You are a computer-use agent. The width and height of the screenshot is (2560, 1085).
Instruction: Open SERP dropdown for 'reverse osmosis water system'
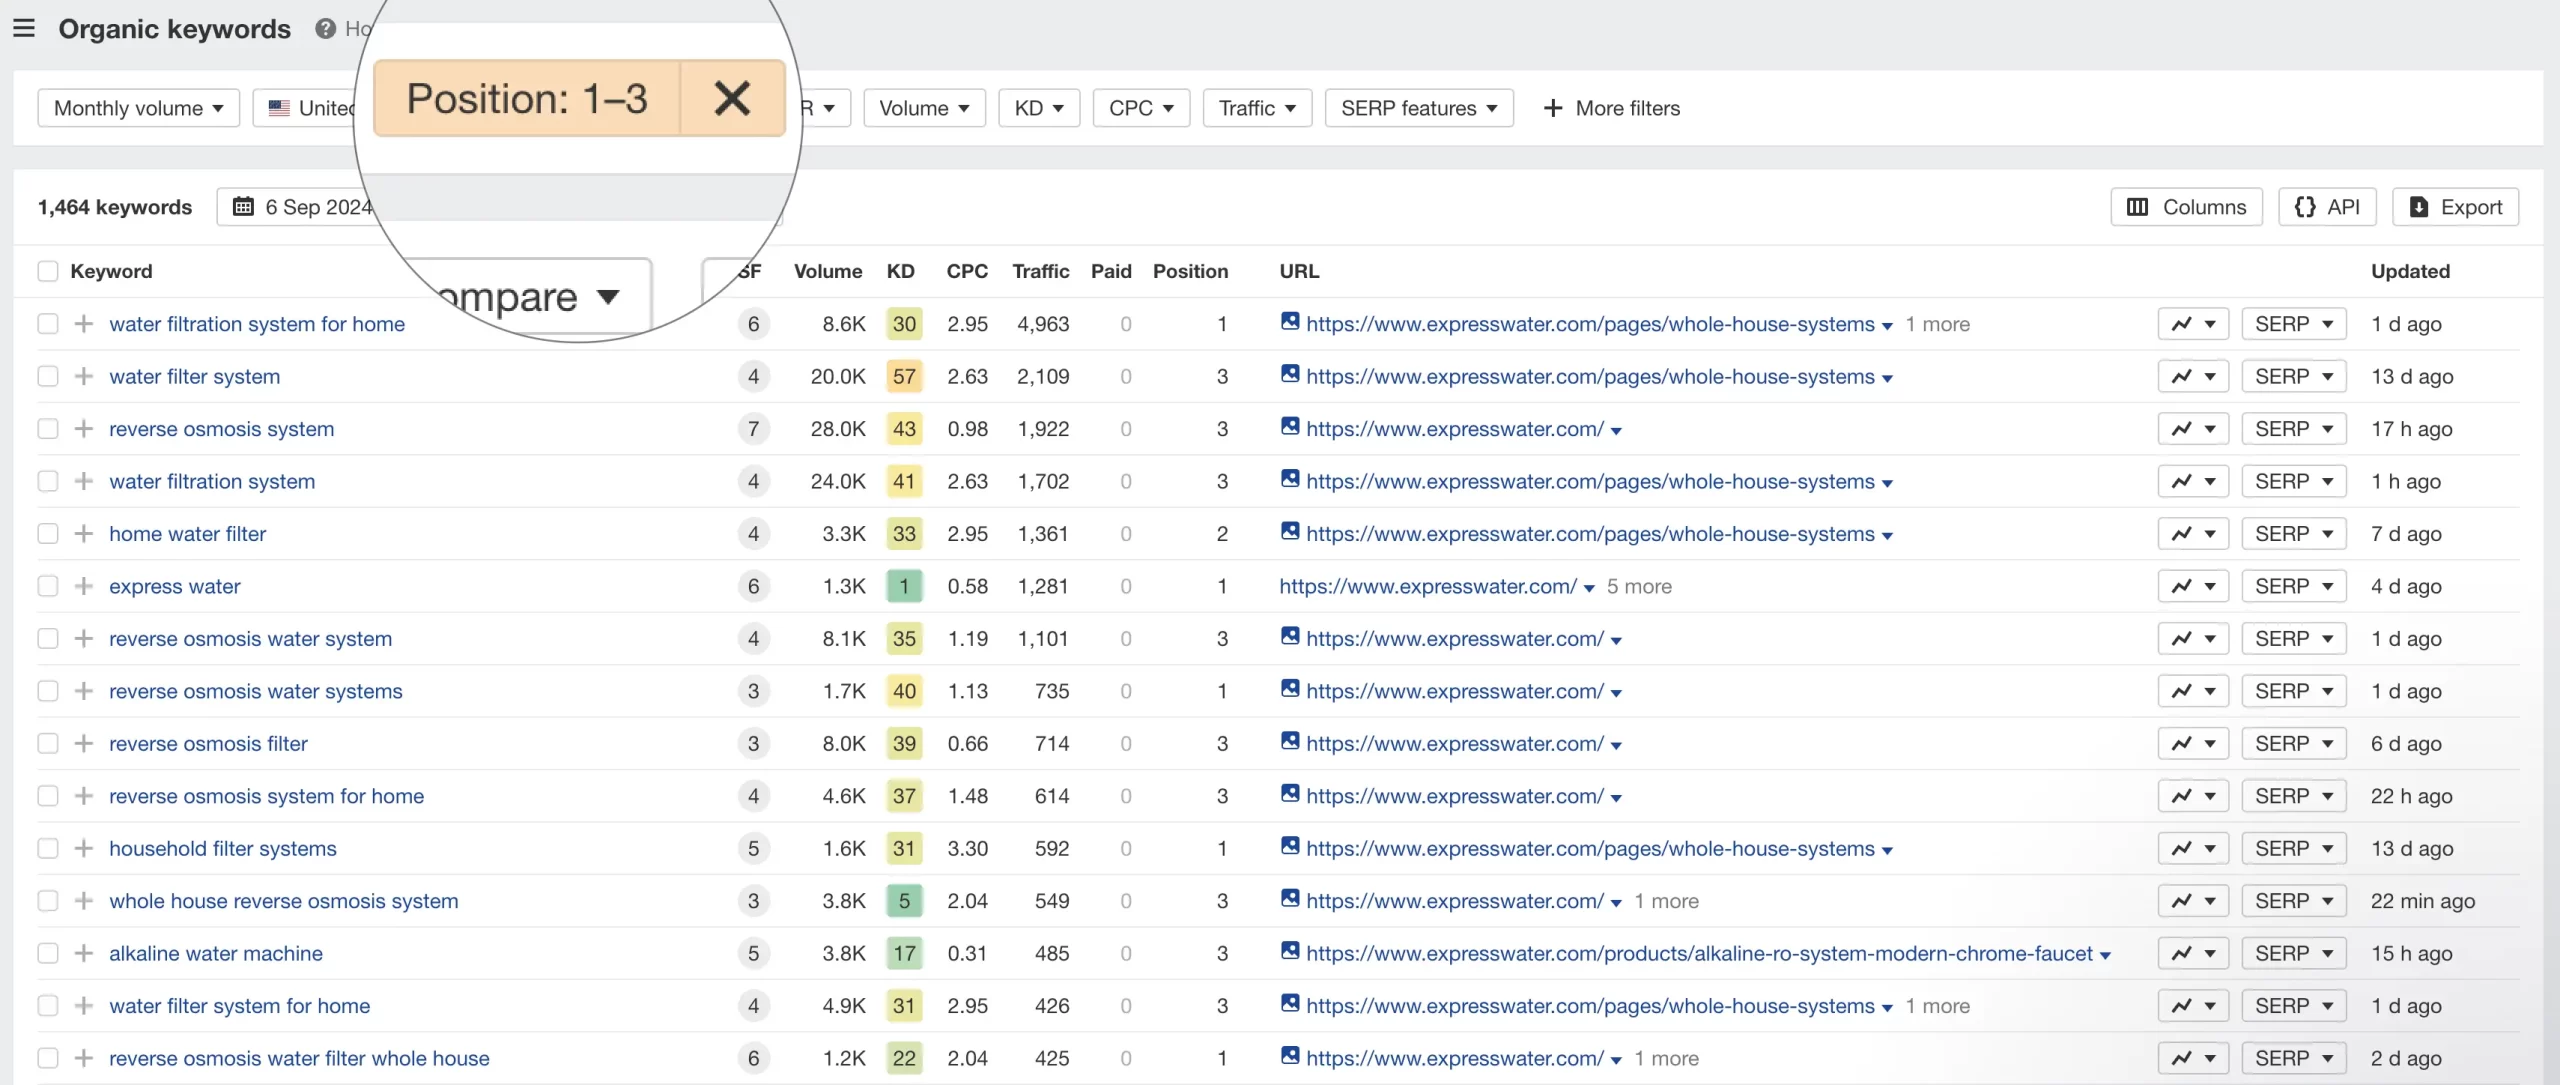pos(2293,638)
